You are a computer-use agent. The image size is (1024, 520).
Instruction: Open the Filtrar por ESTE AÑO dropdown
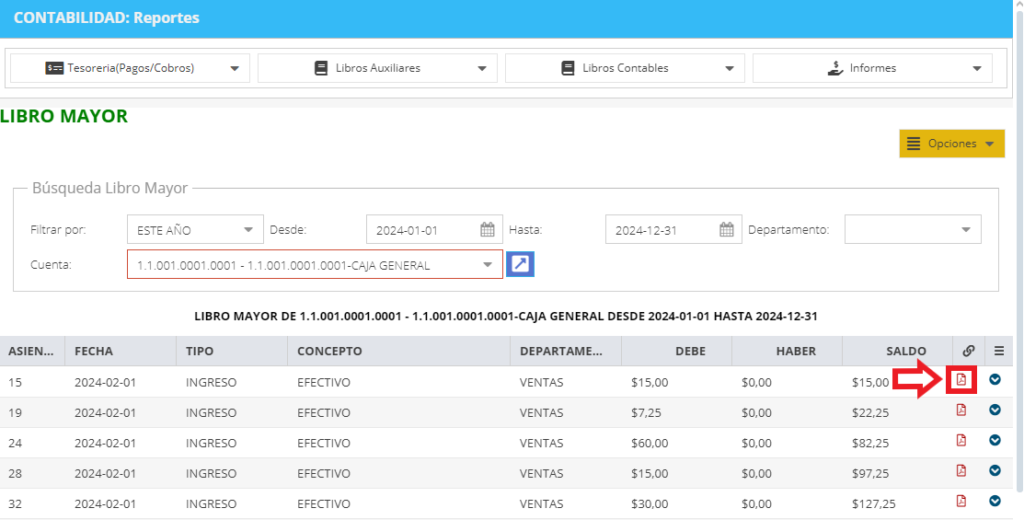(195, 229)
